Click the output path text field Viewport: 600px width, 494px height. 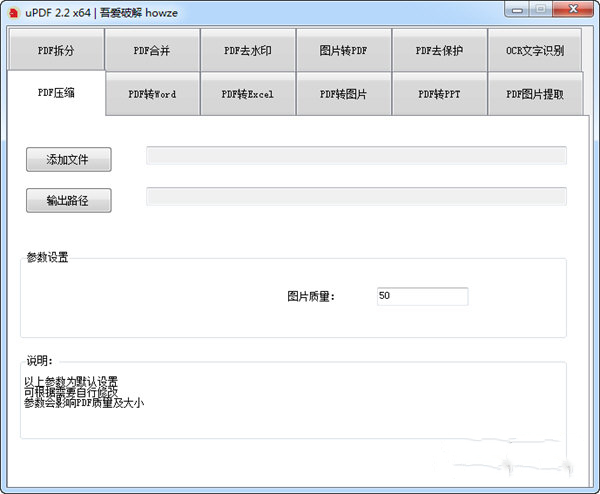coord(356,196)
